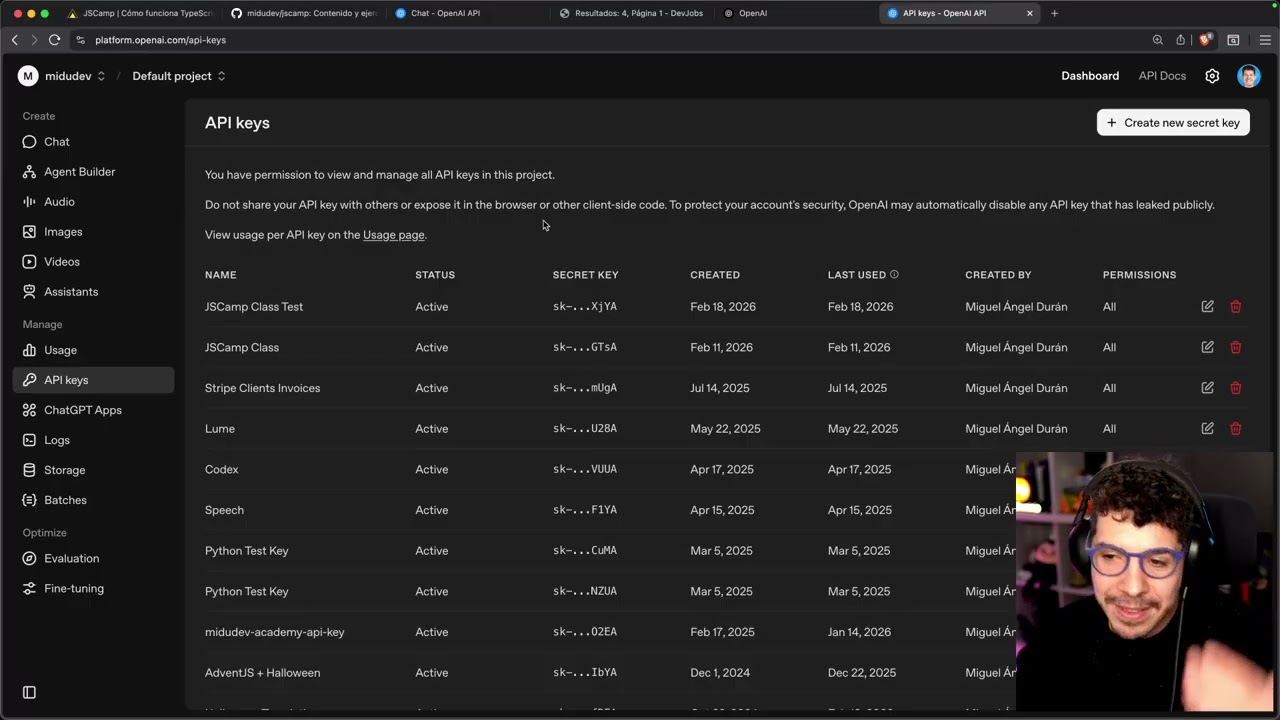Reload the current page
Viewport: 1280px width, 720px height.
click(x=54, y=40)
